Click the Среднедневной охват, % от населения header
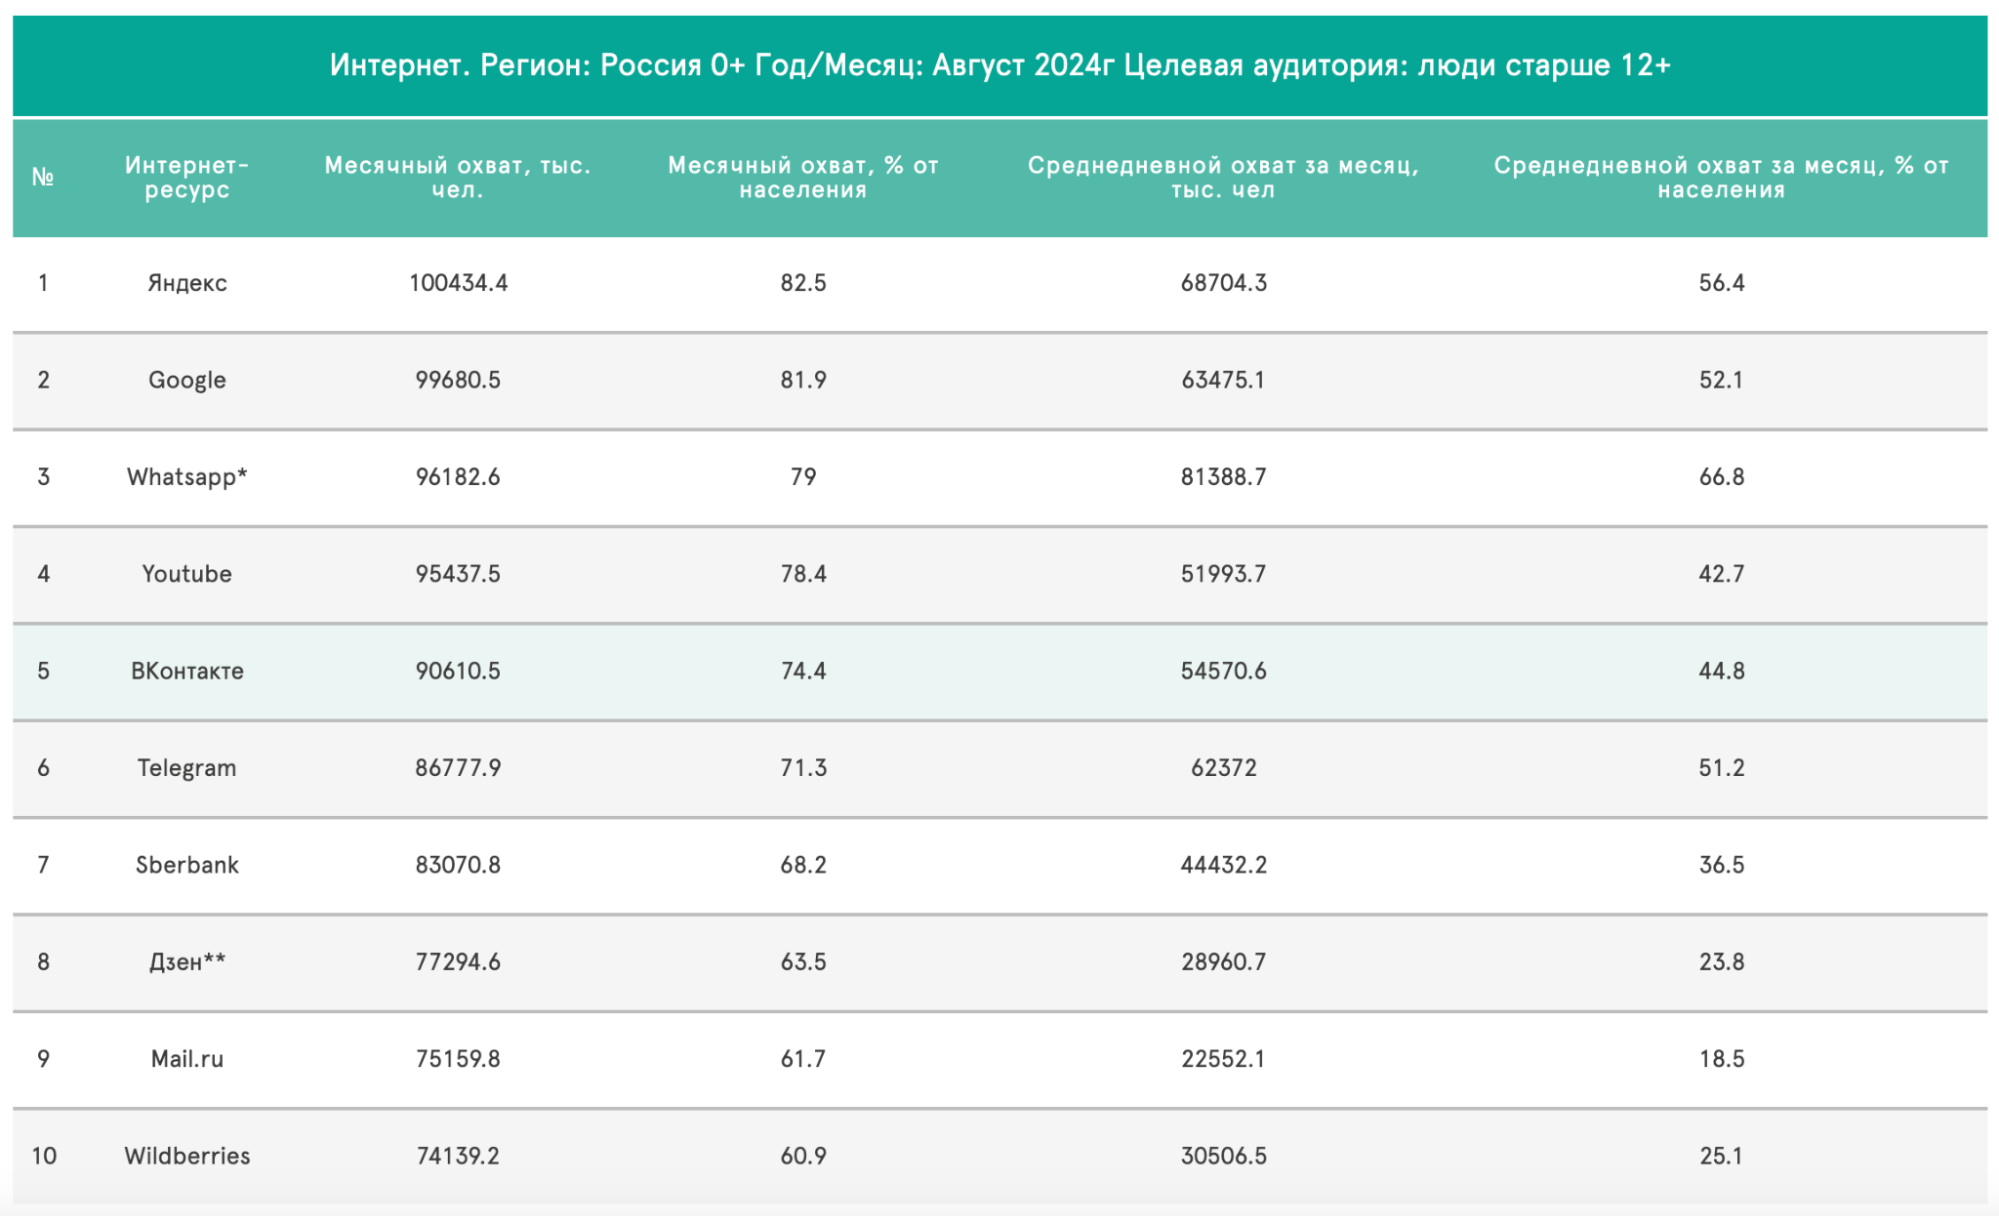Screen dimensions: 1999x1217 click(1721, 177)
